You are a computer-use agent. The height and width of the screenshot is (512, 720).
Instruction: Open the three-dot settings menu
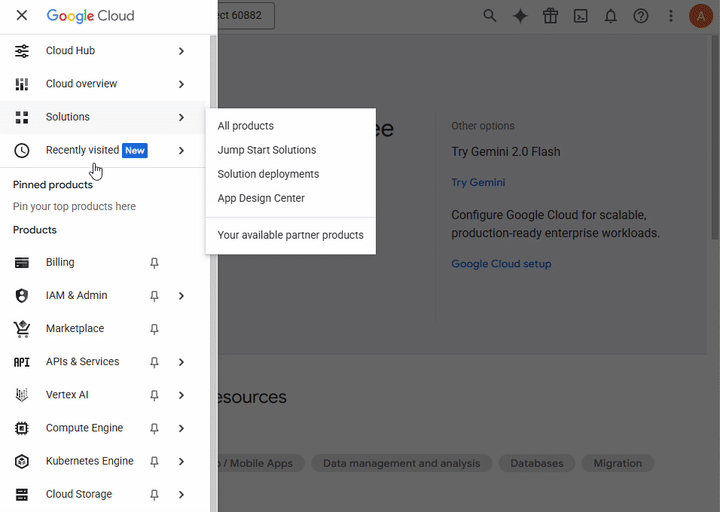click(x=671, y=16)
